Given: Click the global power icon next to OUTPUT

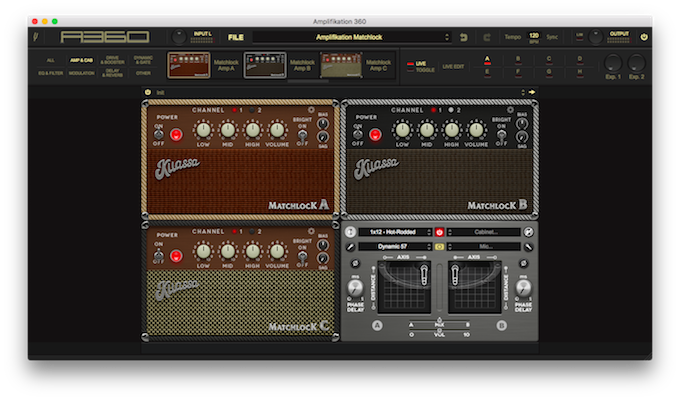Looking at the screenshot, I should [x=644, y=37].
